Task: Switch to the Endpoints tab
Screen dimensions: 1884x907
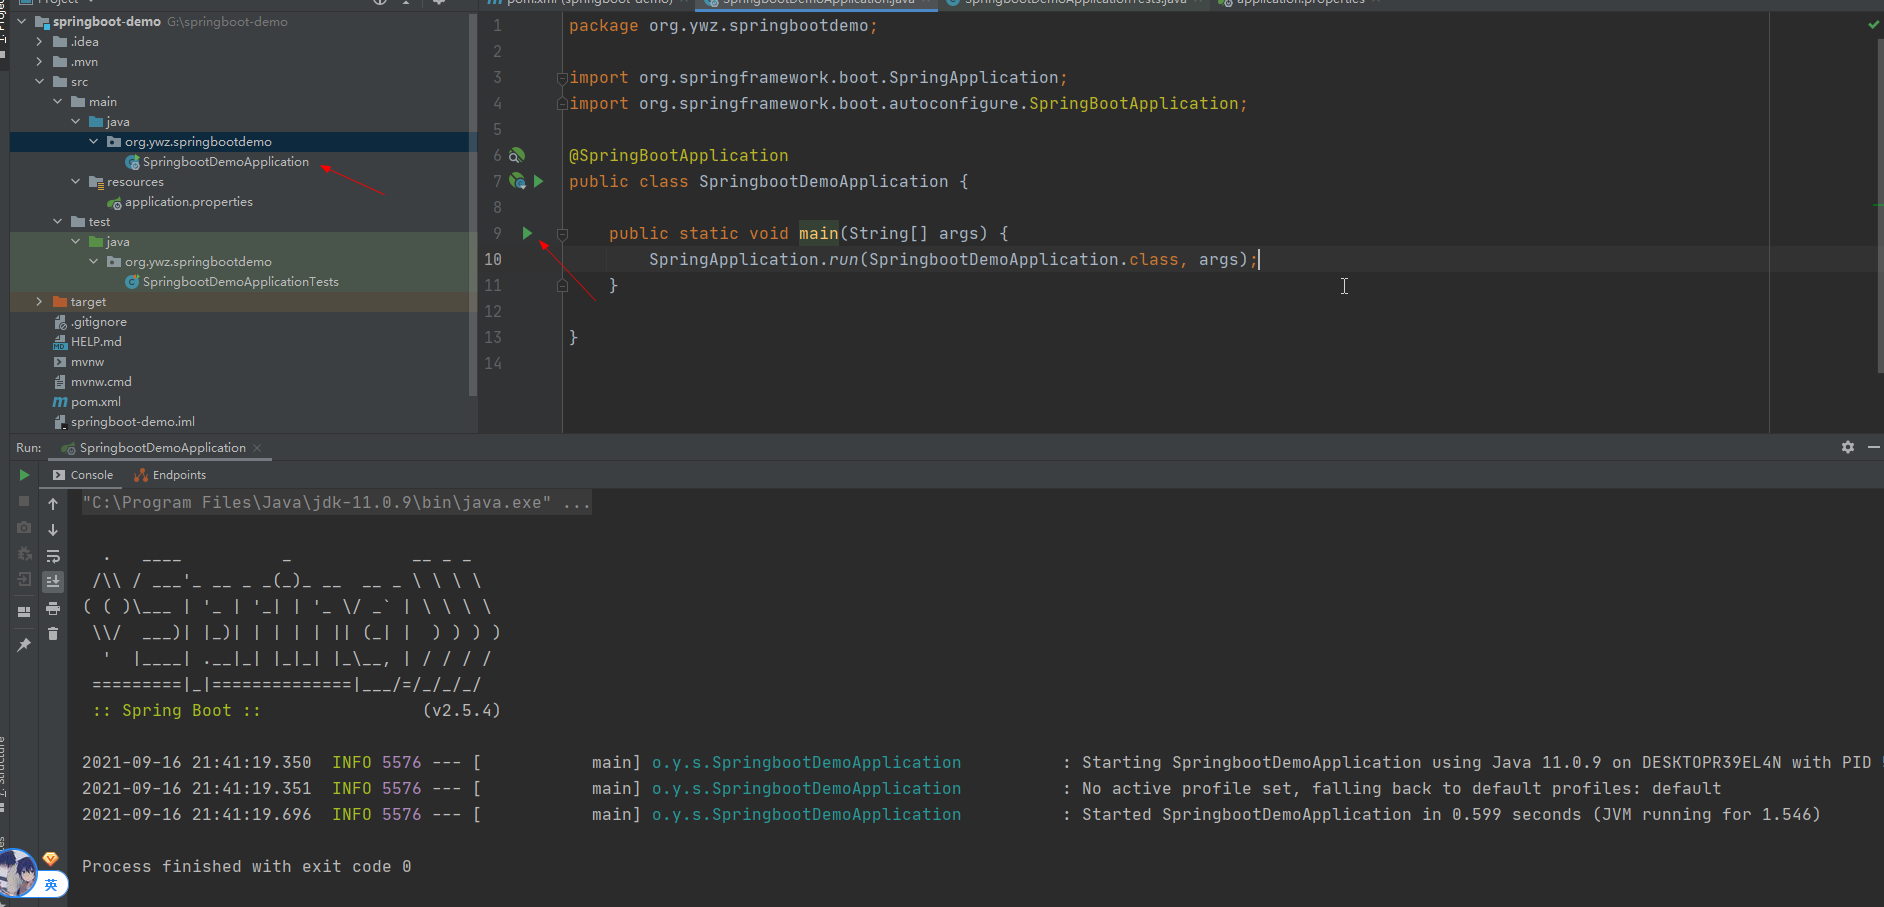Action: coord(170,475)
